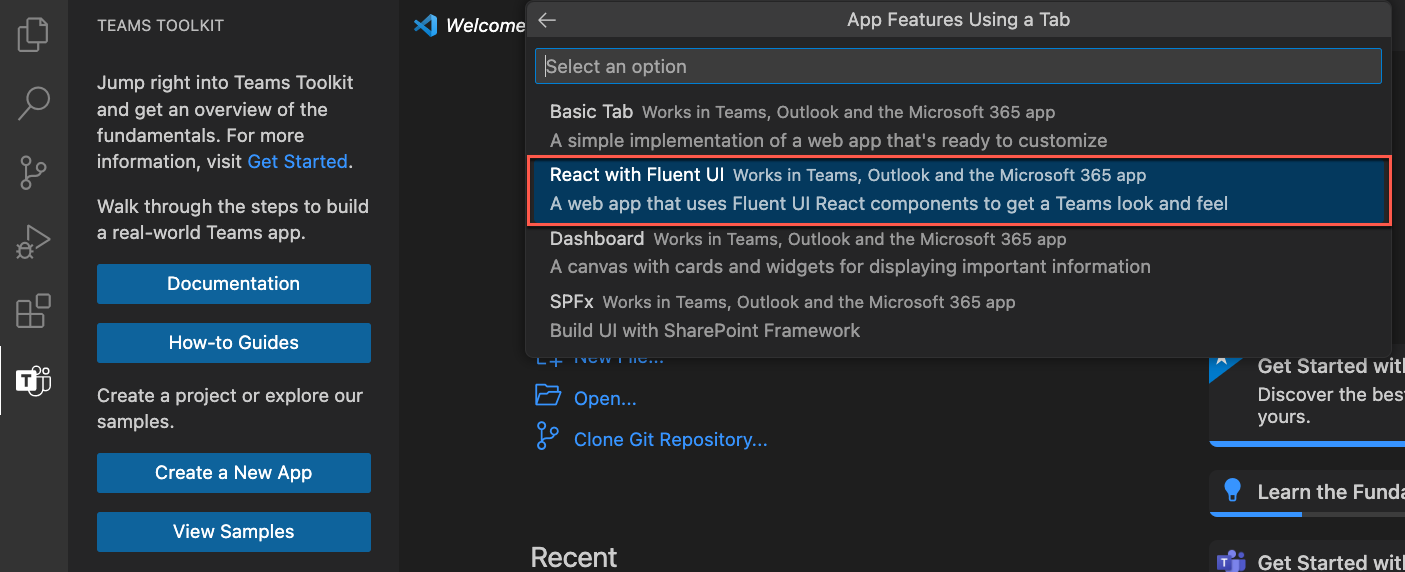Click the Documentation button
The width and height of the screenshot is (1405, 572).
(234, 284)
